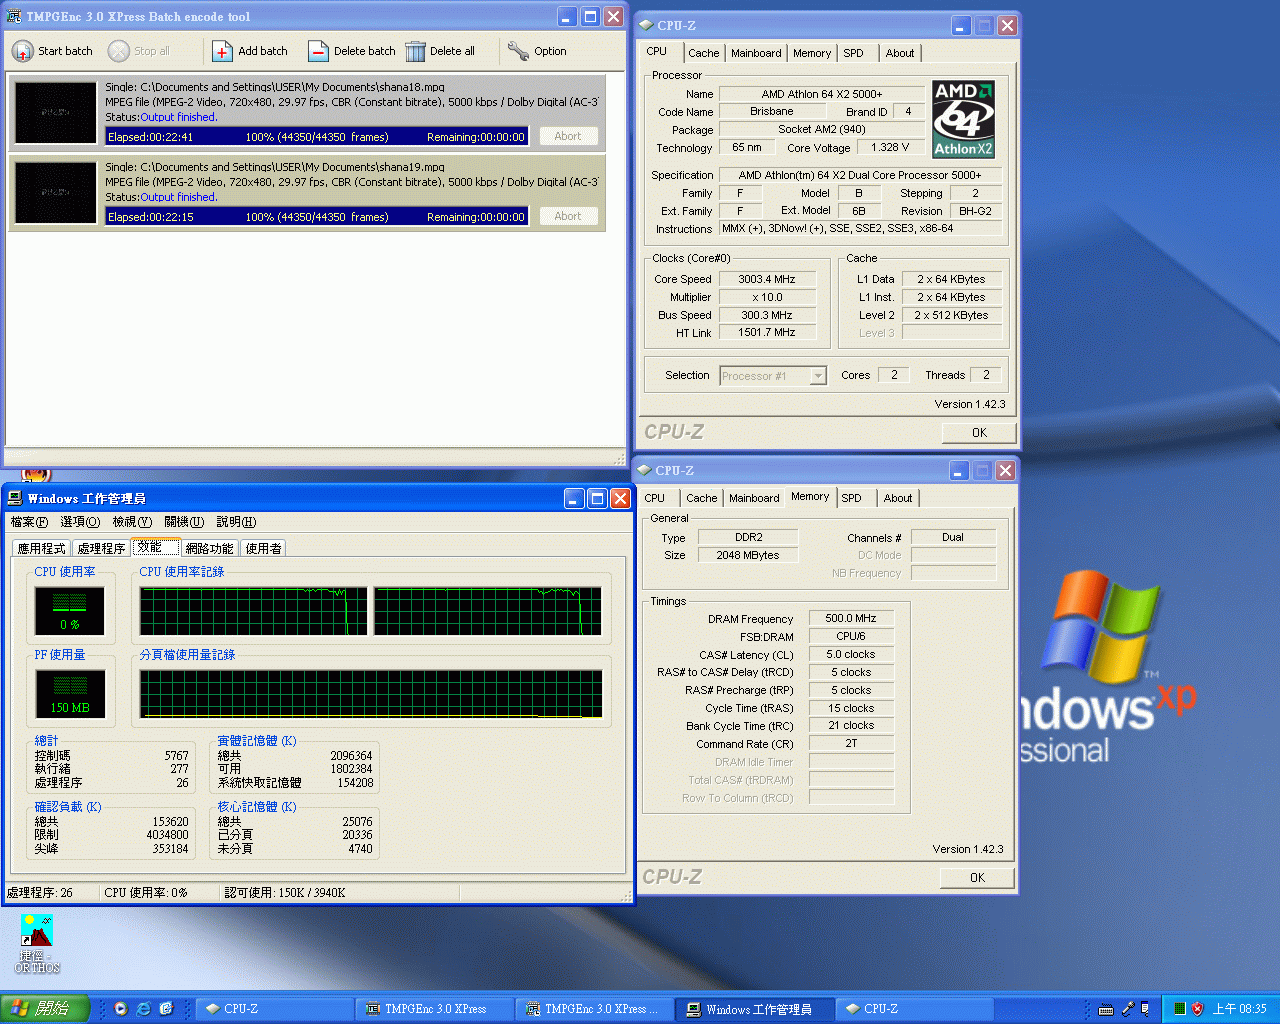Switch to 應用程式 tab in Task Manager
Screen dimensions: 1280x1024
[x=42, y=548]
